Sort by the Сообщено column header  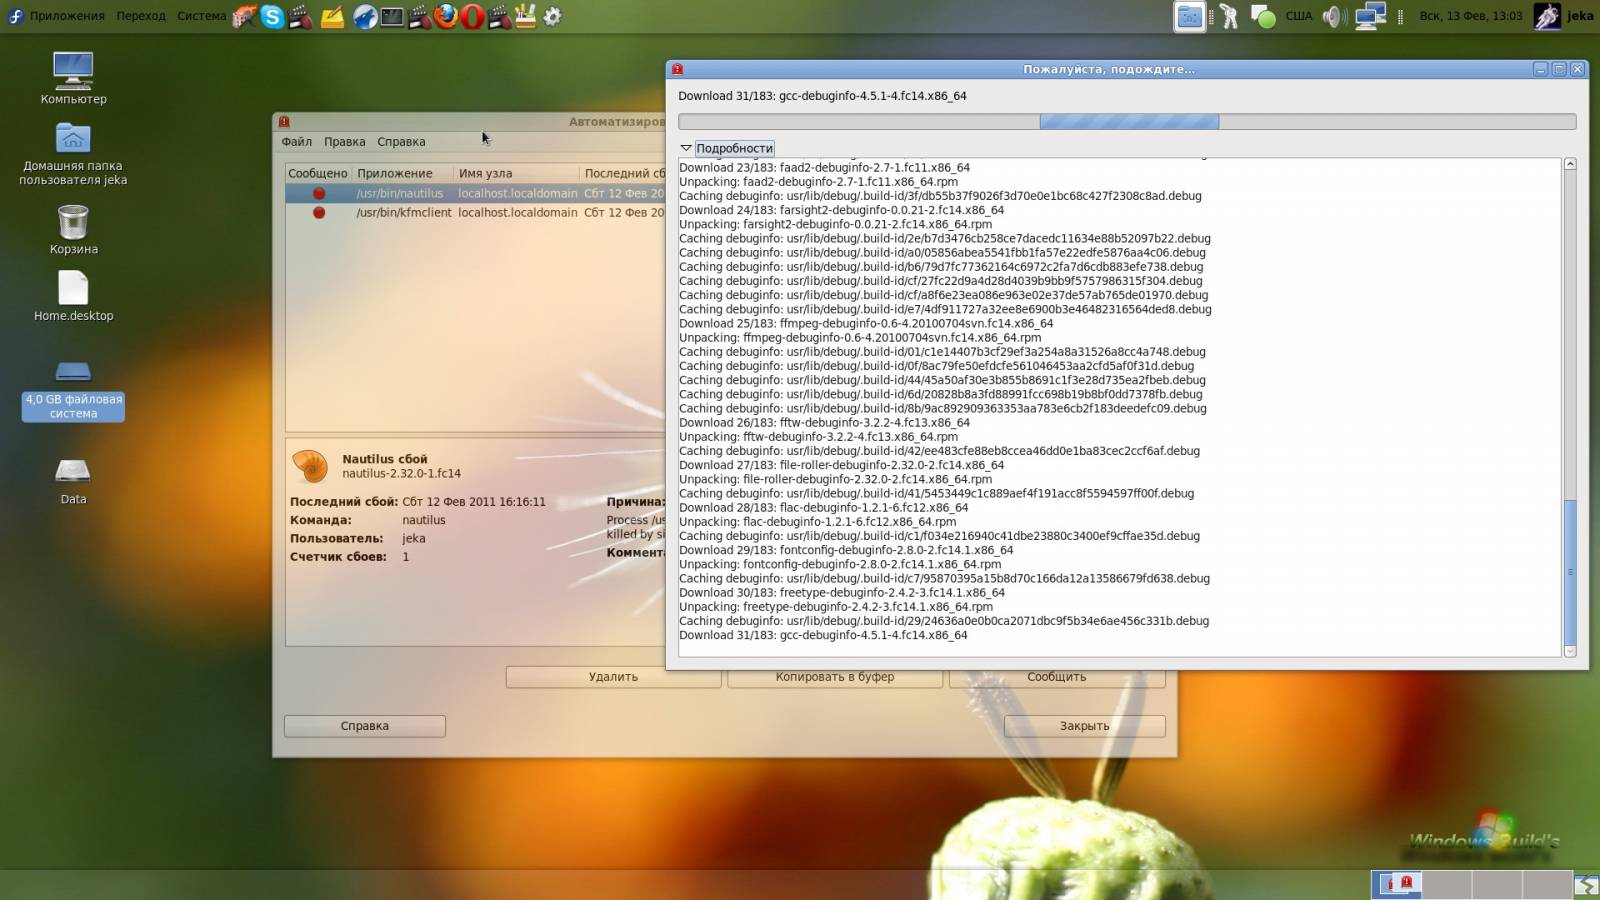(318, 173)
